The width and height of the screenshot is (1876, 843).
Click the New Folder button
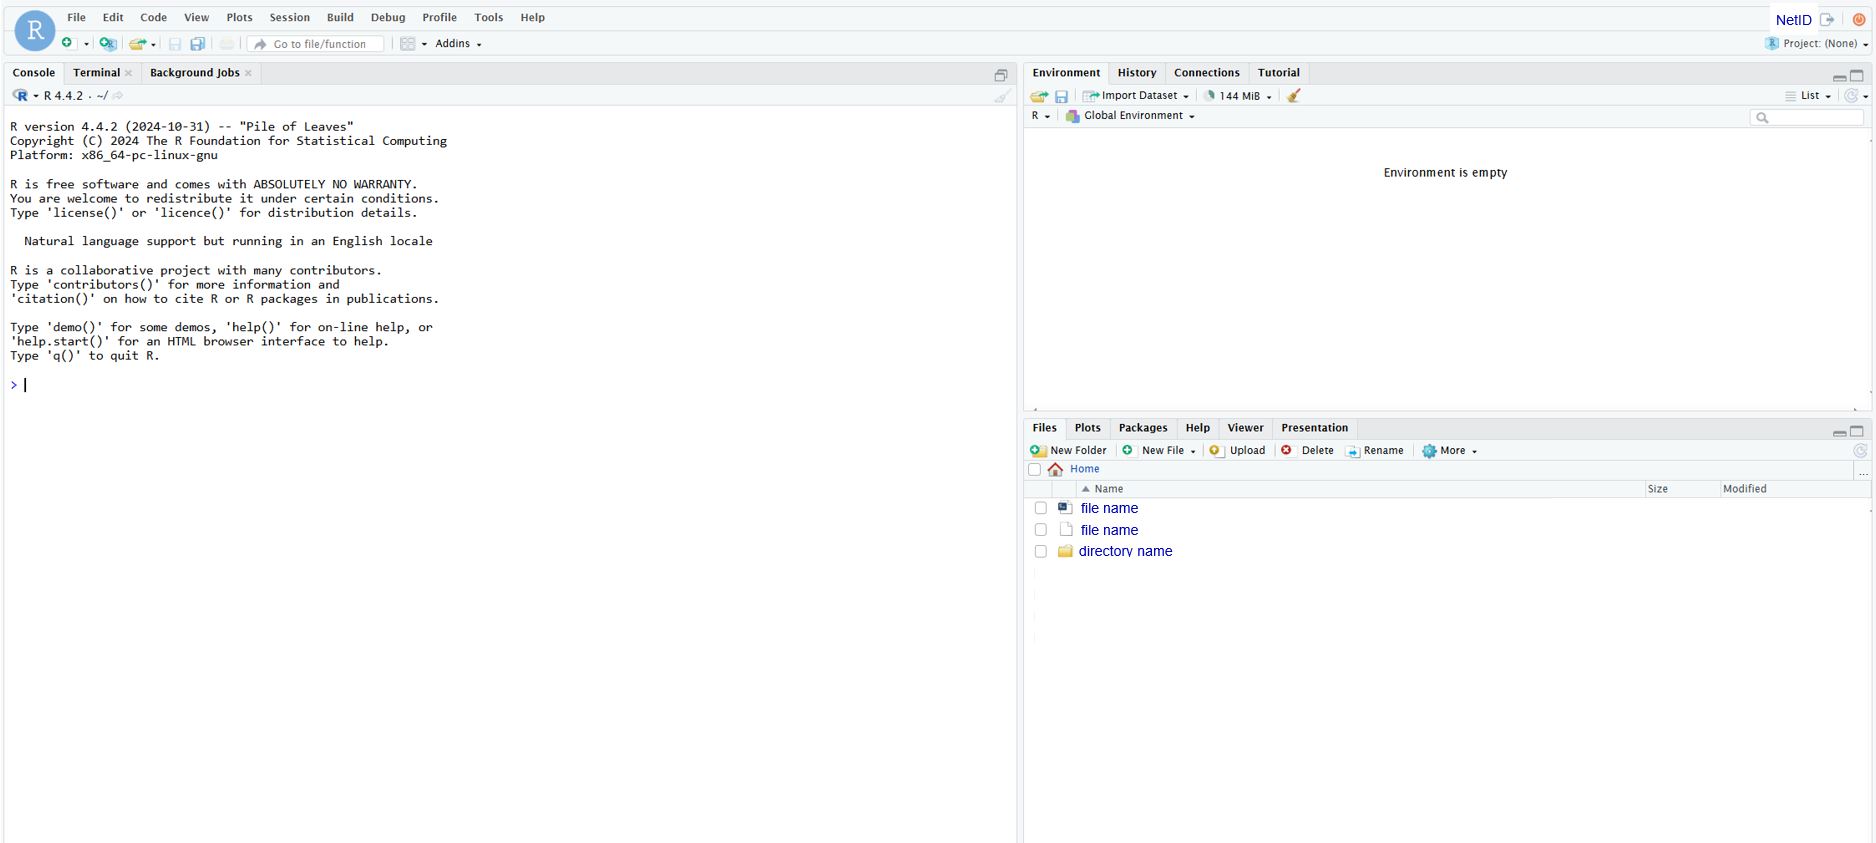1068,451
